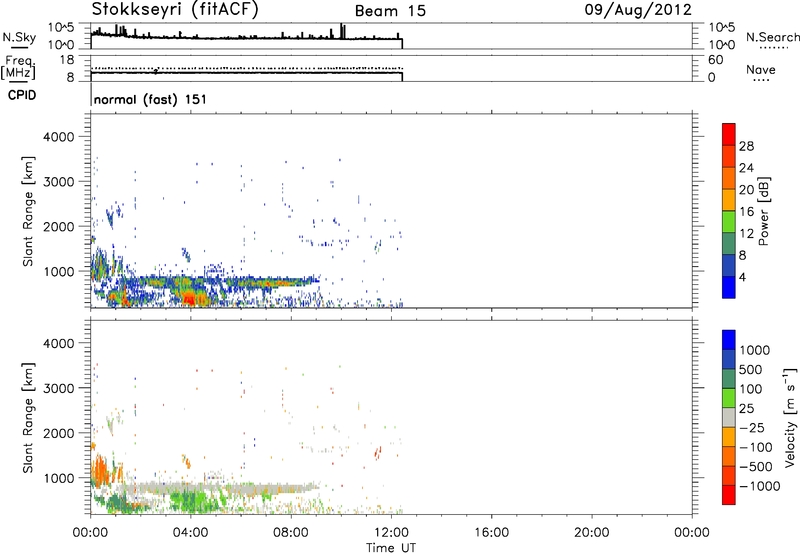Screen dimensions: 800x554
Task: Select the 4000 tick in the Power panel
Action: 59,137
